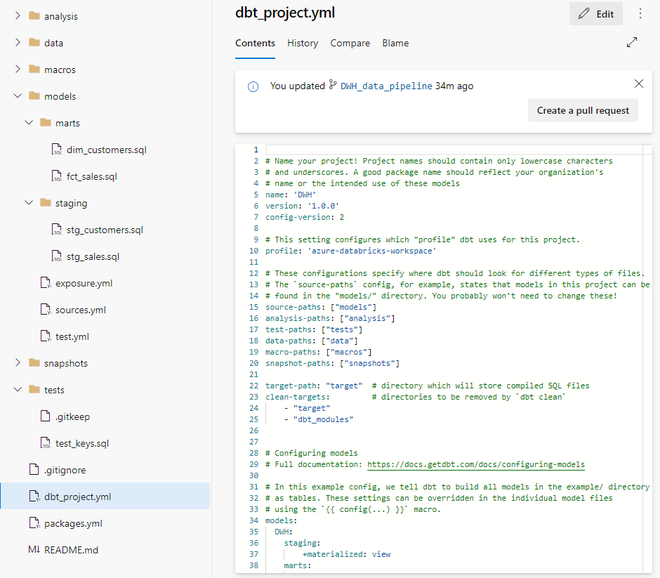Screen dimensions: 660x578
Task: Click the info icon in notification banner
Action: (x=253, y=86)
